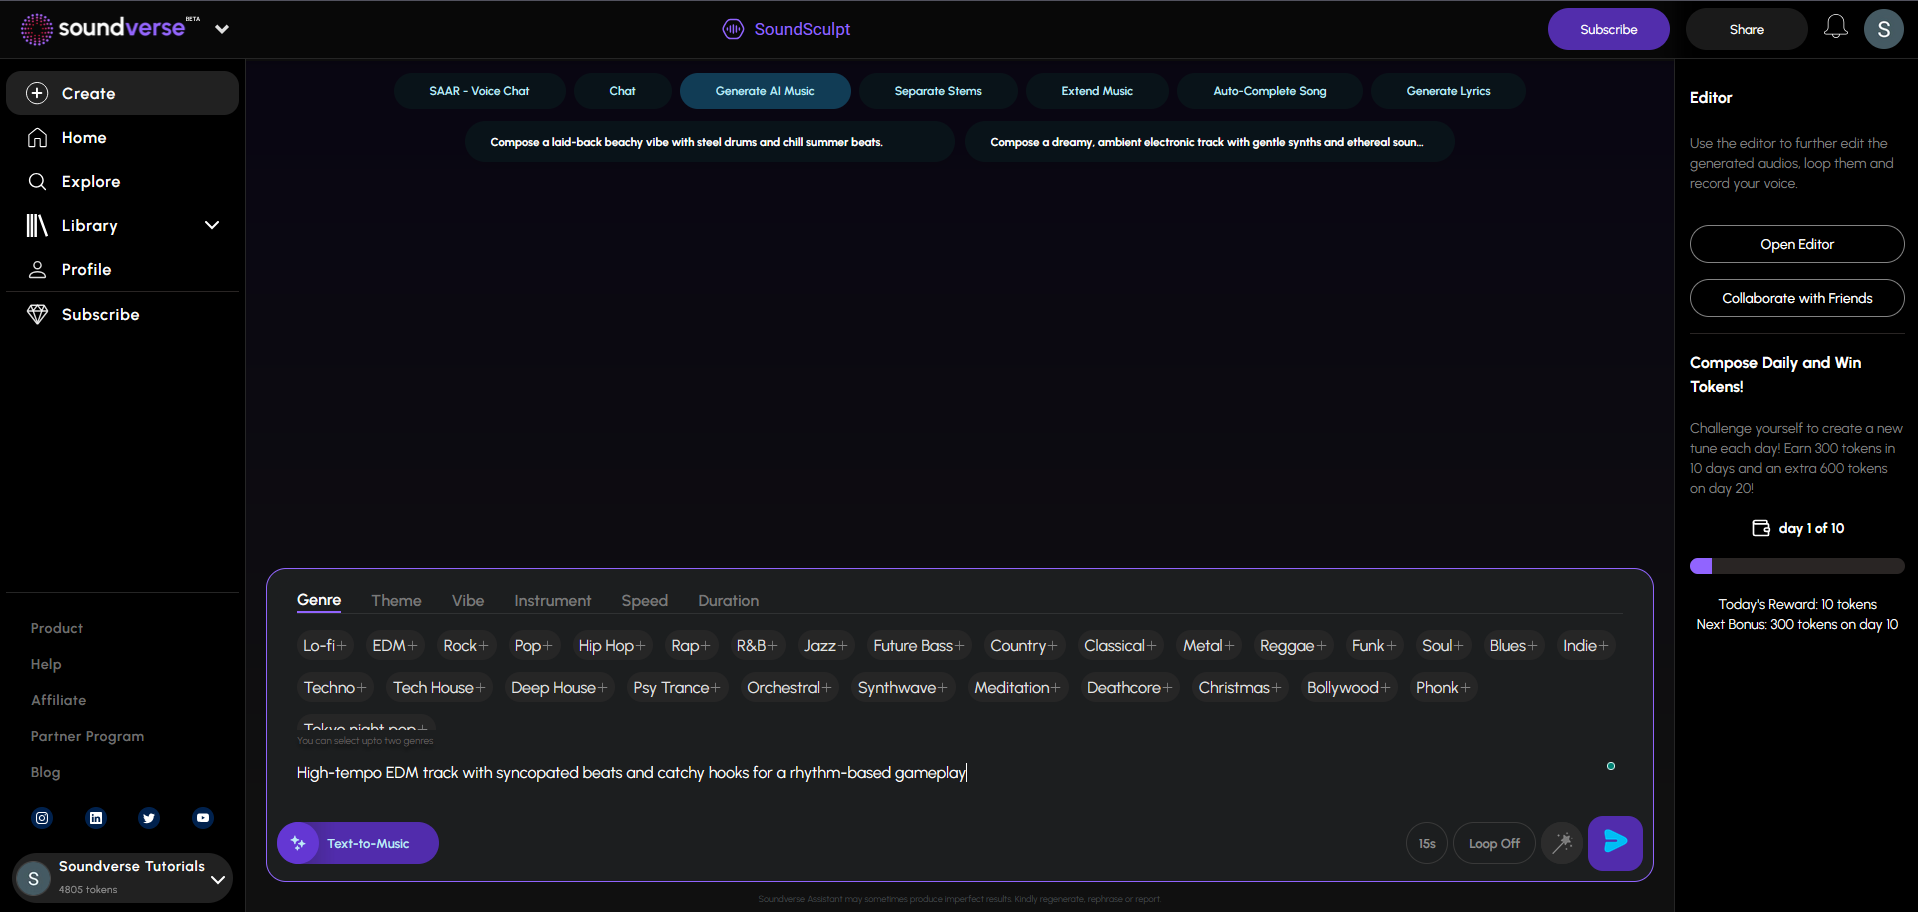This screenshot has width=1918, height=912.
Task: Open the LinkedIn social icon
Action: coord(96,818)
